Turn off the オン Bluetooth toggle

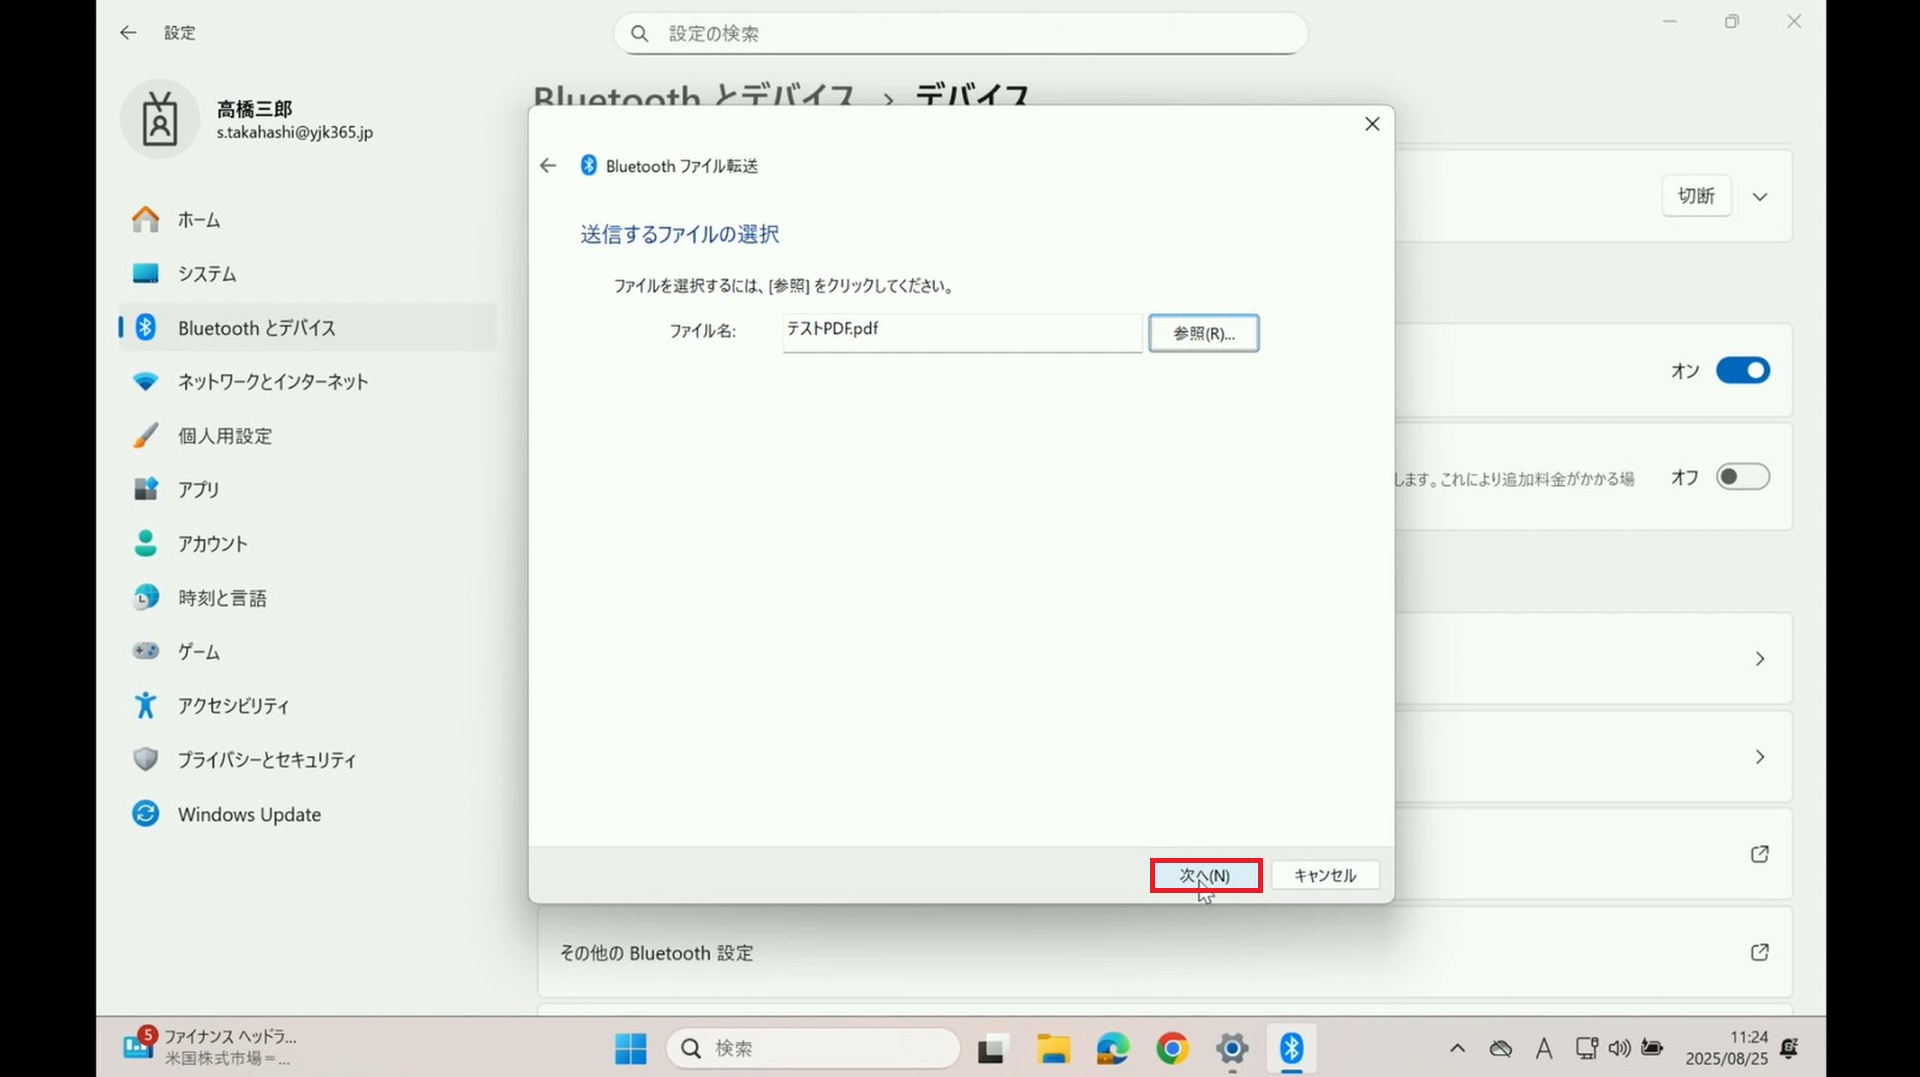click(1742, 371)
